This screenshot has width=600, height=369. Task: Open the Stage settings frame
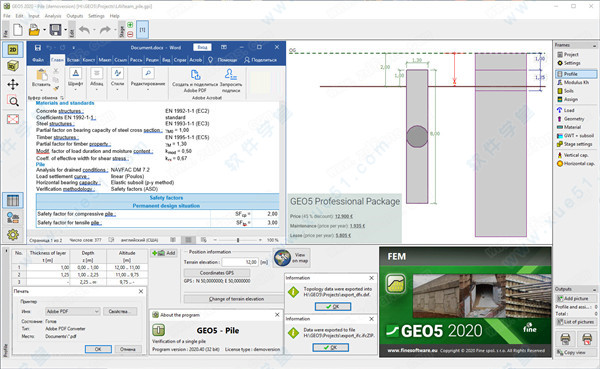point(574,144)
